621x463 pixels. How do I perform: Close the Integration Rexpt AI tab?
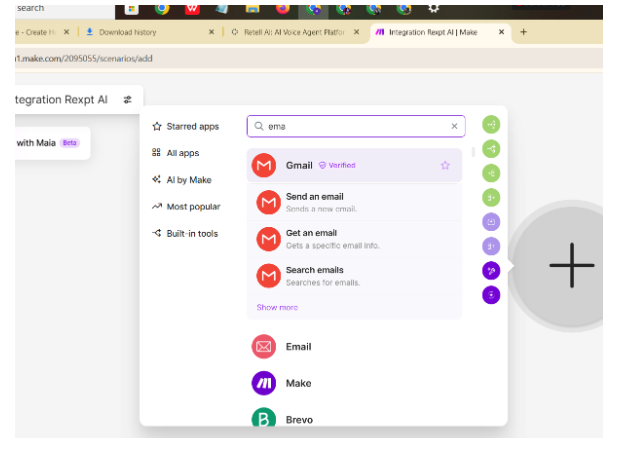point(501,32)
